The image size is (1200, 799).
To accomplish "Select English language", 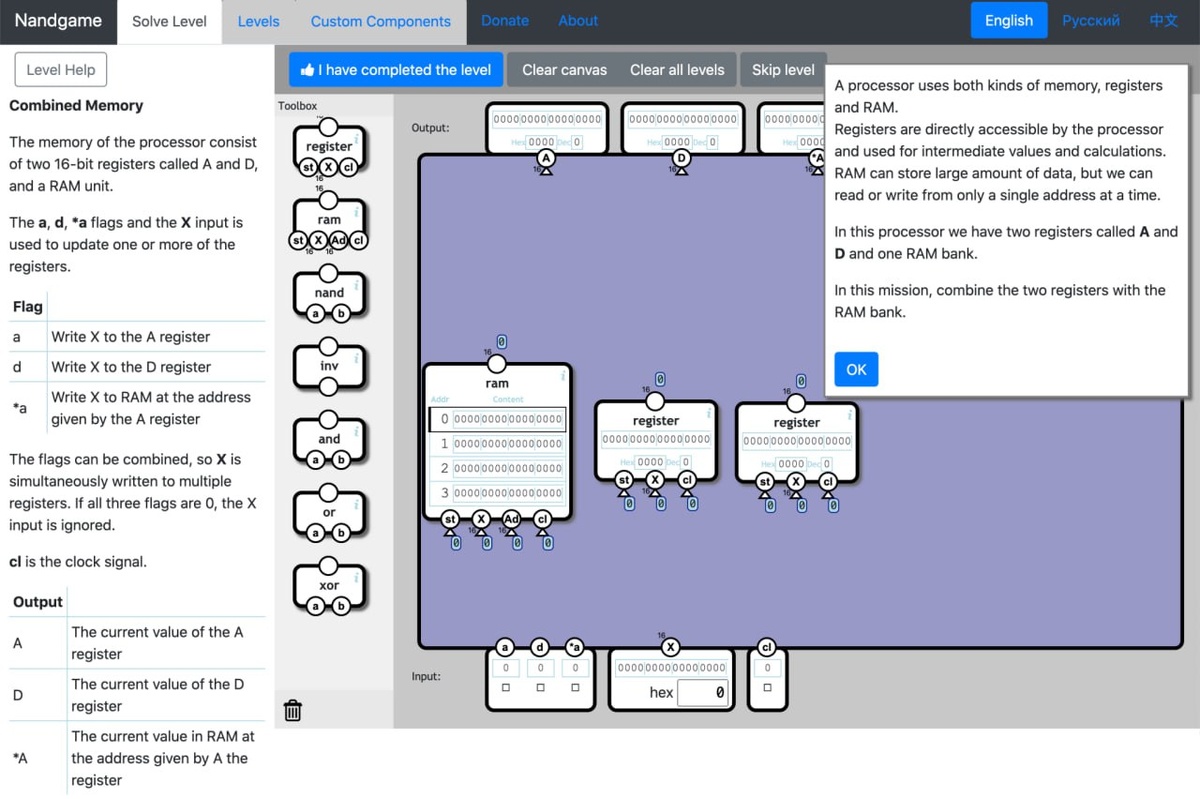I will tap(1009, 20).
